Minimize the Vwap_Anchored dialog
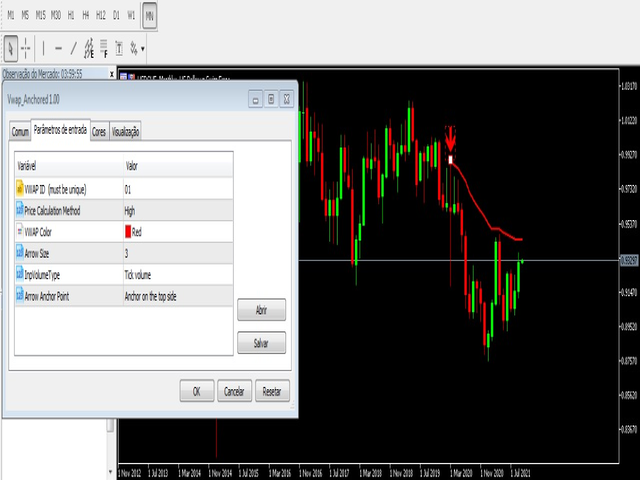Screen dimensions: 640x480 pos(256,99)
